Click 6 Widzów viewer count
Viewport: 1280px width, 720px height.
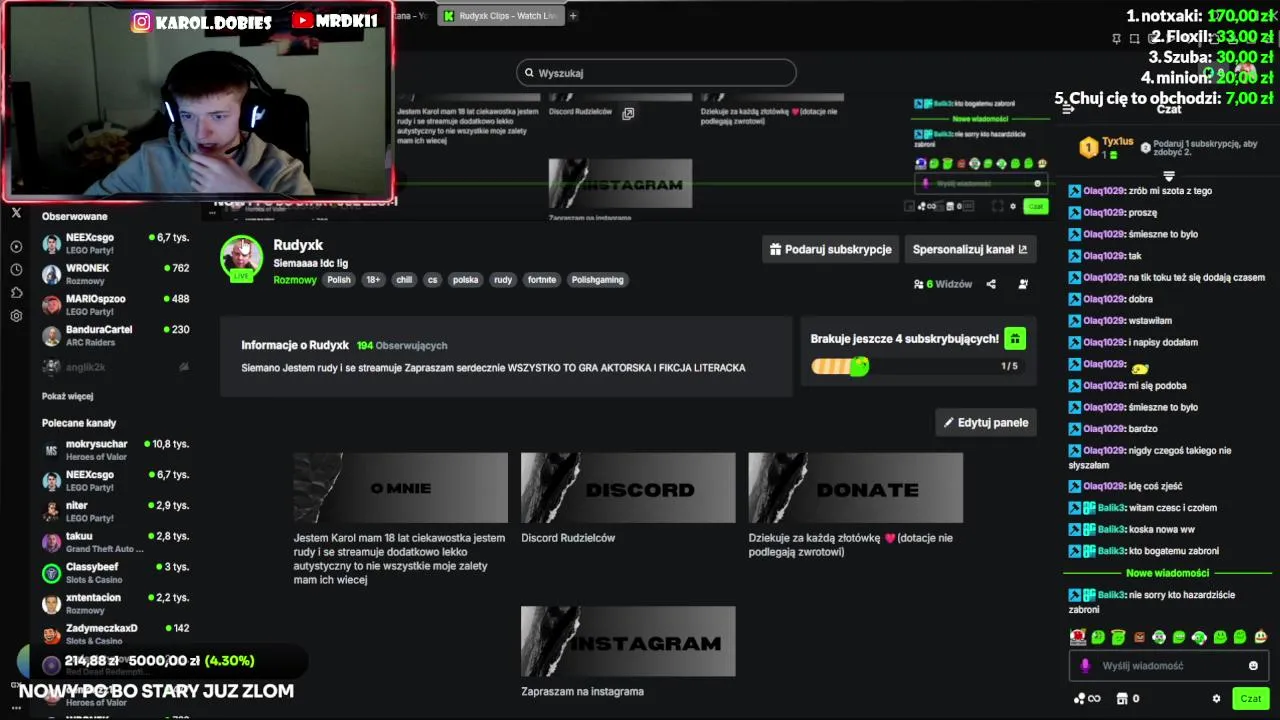click(943, 284)
